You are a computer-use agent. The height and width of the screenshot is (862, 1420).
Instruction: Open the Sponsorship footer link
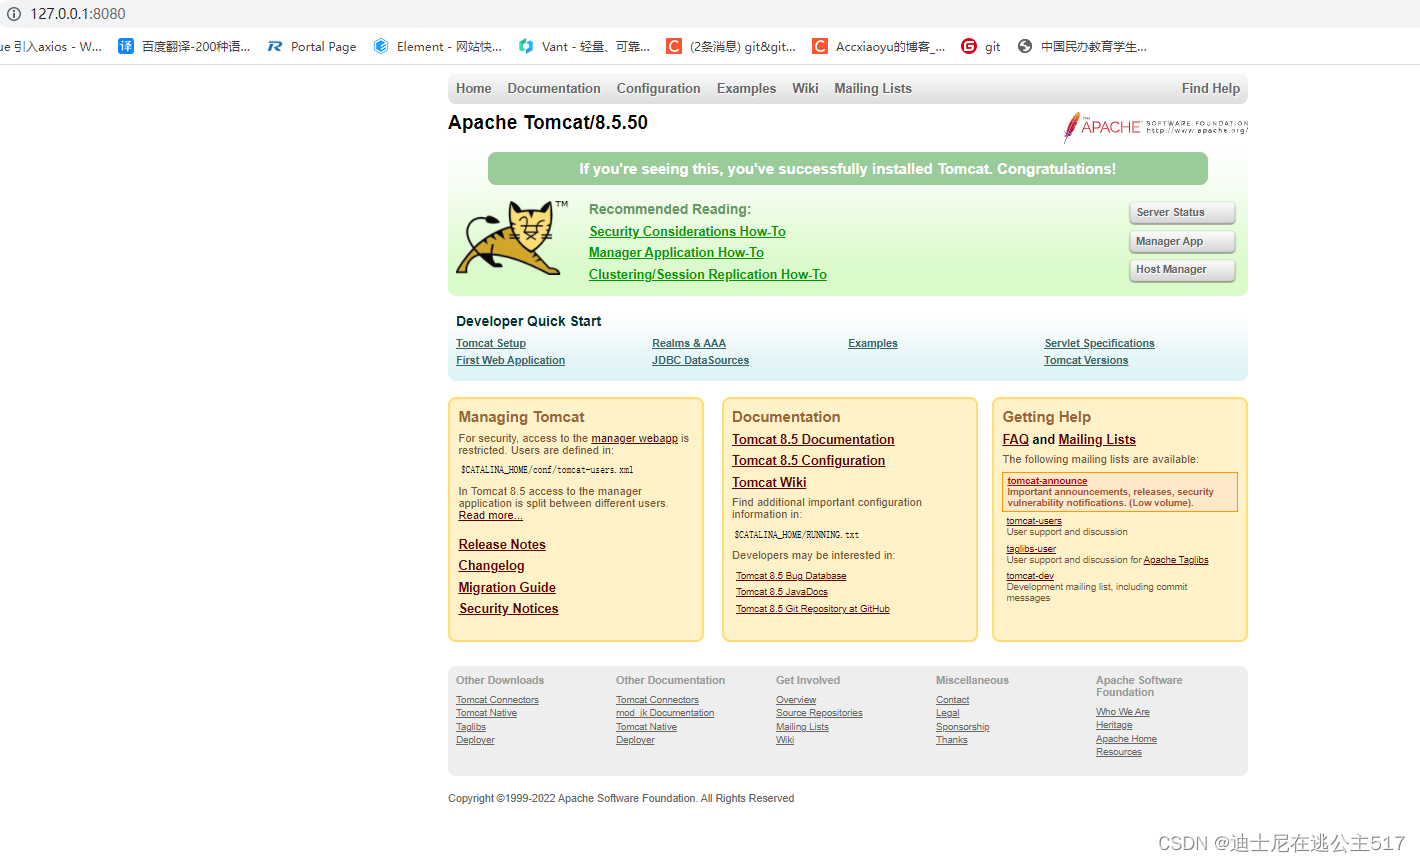point(962,727)
